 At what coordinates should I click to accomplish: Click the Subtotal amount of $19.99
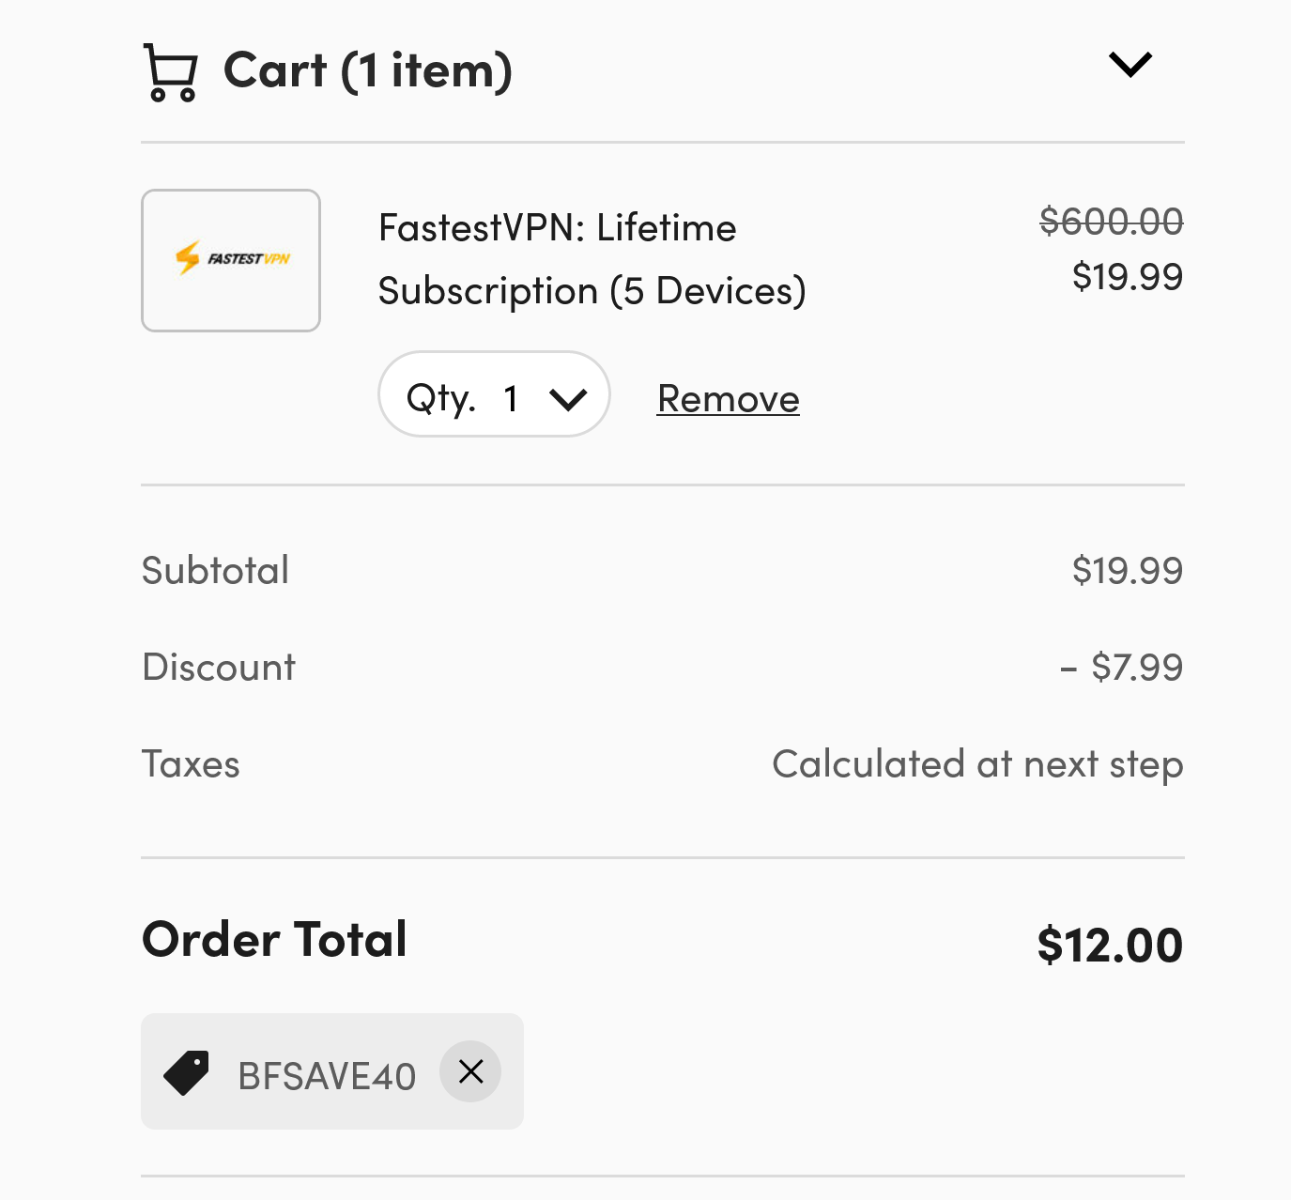[1127, 570]
